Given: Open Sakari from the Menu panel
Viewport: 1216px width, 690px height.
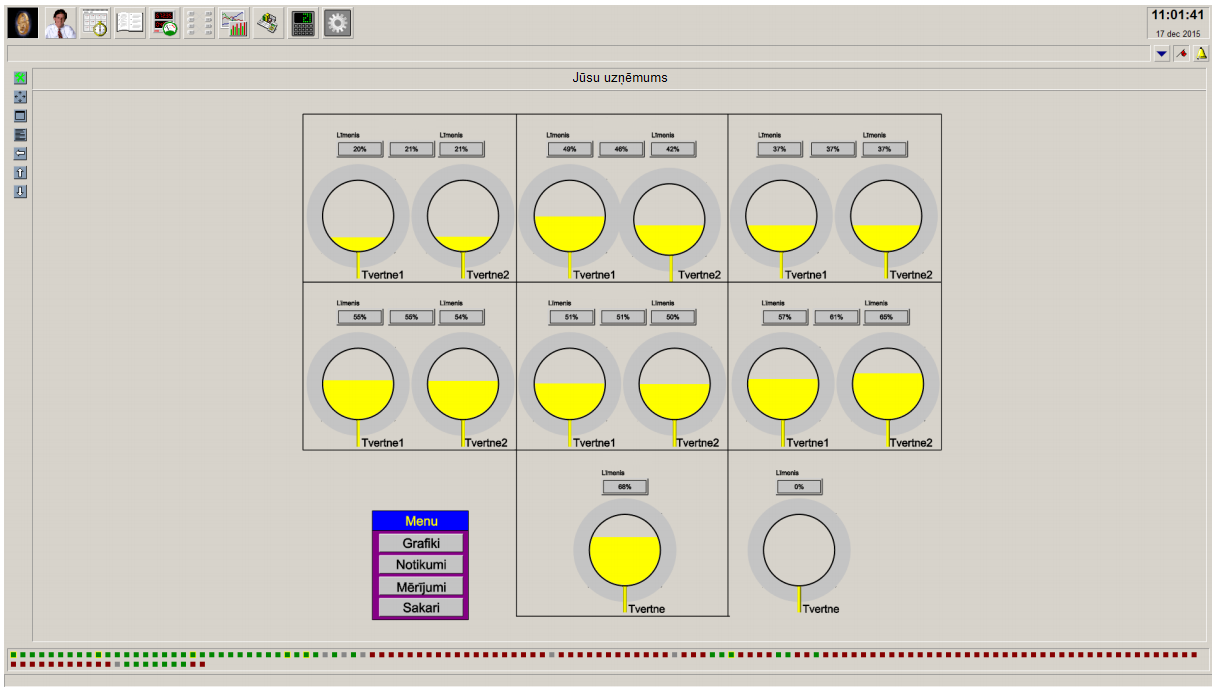Looking at the screenshot, I should click(421, 608).
